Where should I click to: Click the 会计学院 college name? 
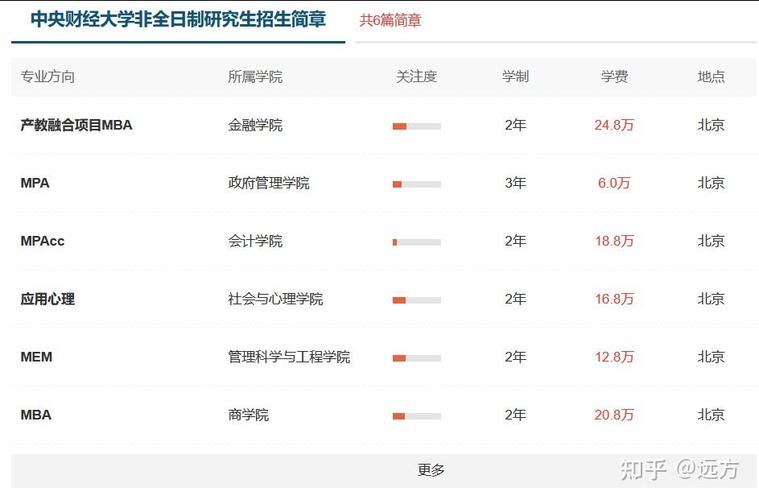point(255,241)
